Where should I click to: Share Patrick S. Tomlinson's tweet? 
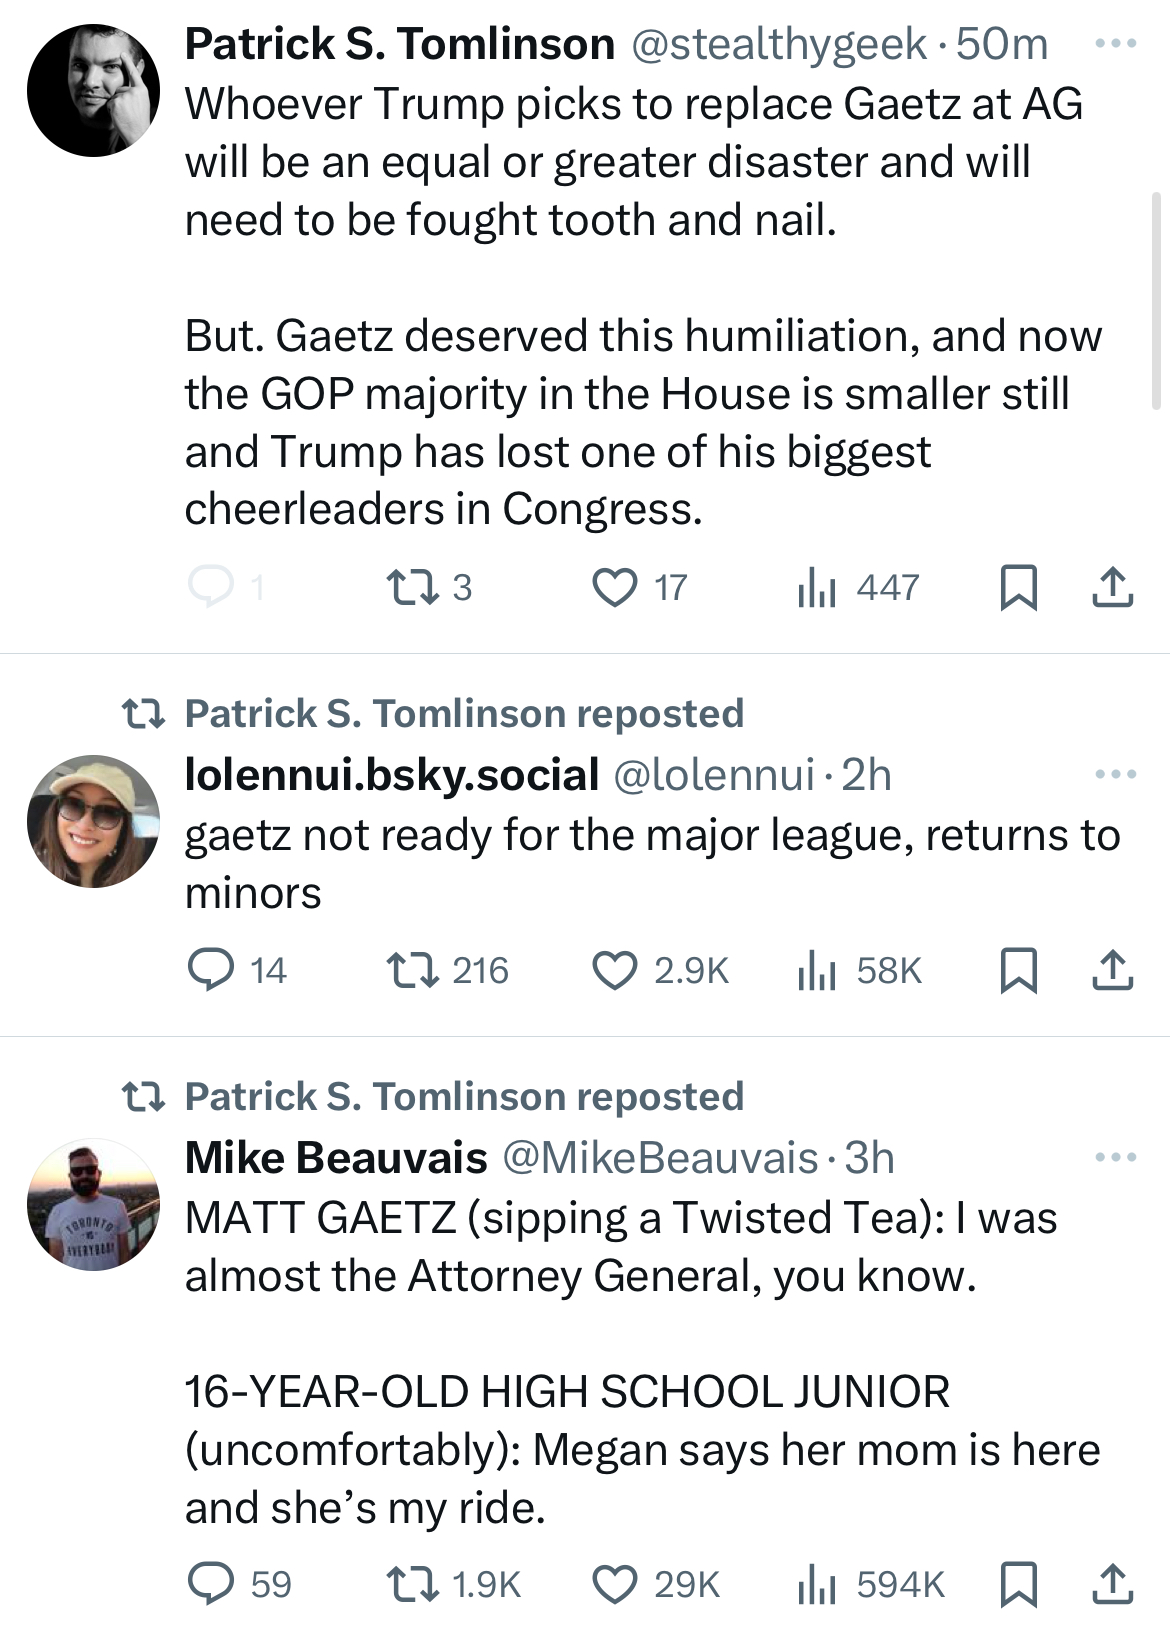pos(1112,587)
